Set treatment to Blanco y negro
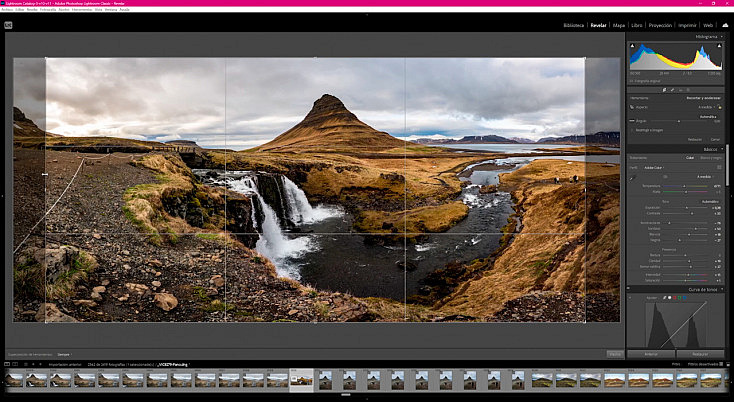Viewport: 734px width, 402px height. pyautogui.click(x=711, y=158)
